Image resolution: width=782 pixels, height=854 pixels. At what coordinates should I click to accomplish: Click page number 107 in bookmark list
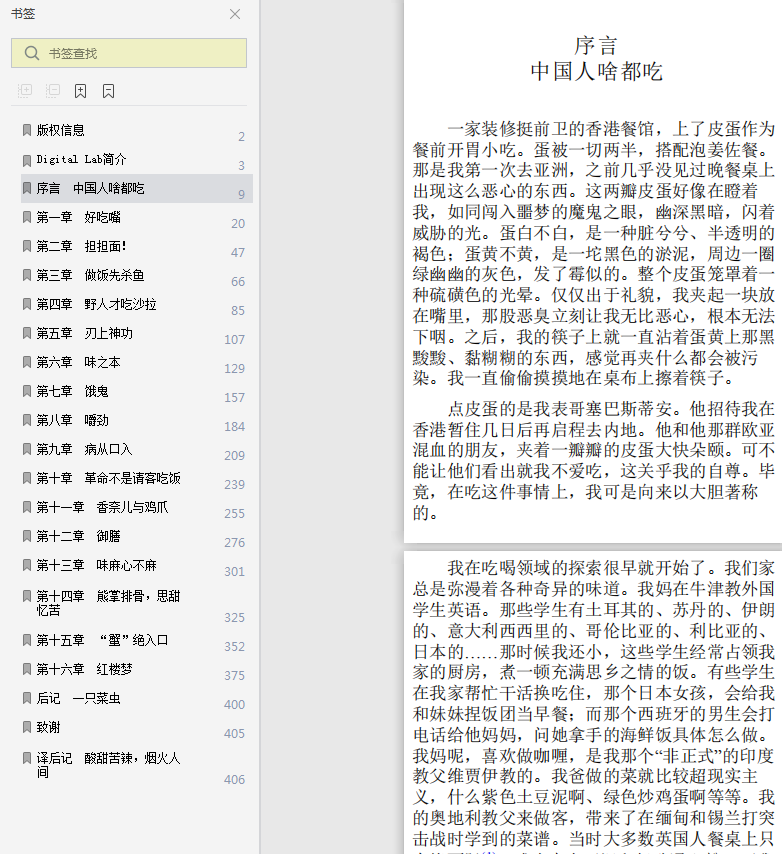(x=235, y=340)
